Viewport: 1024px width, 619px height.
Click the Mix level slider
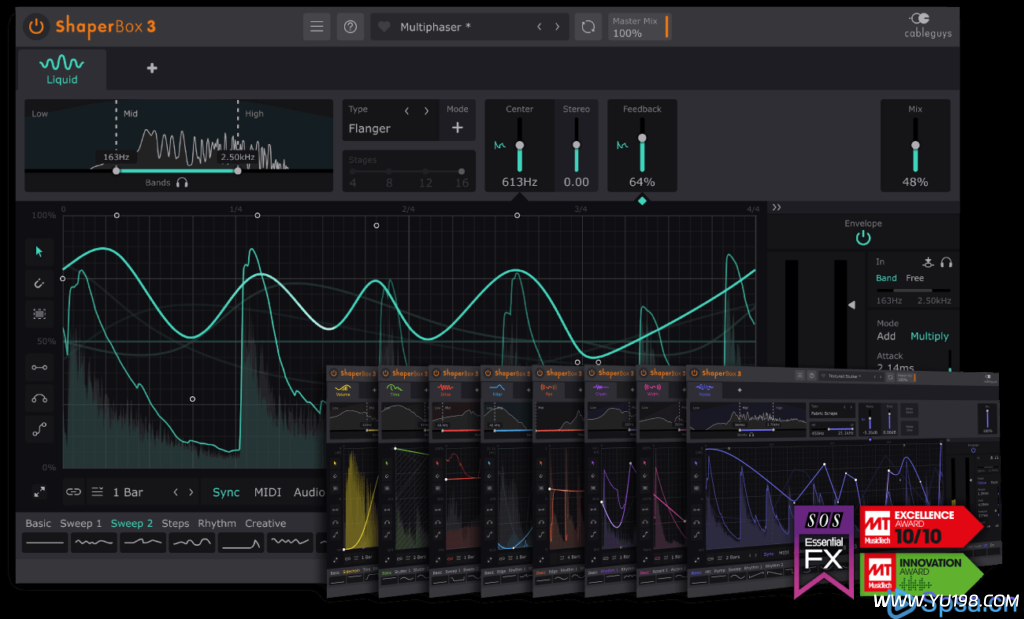pos(915,146)
